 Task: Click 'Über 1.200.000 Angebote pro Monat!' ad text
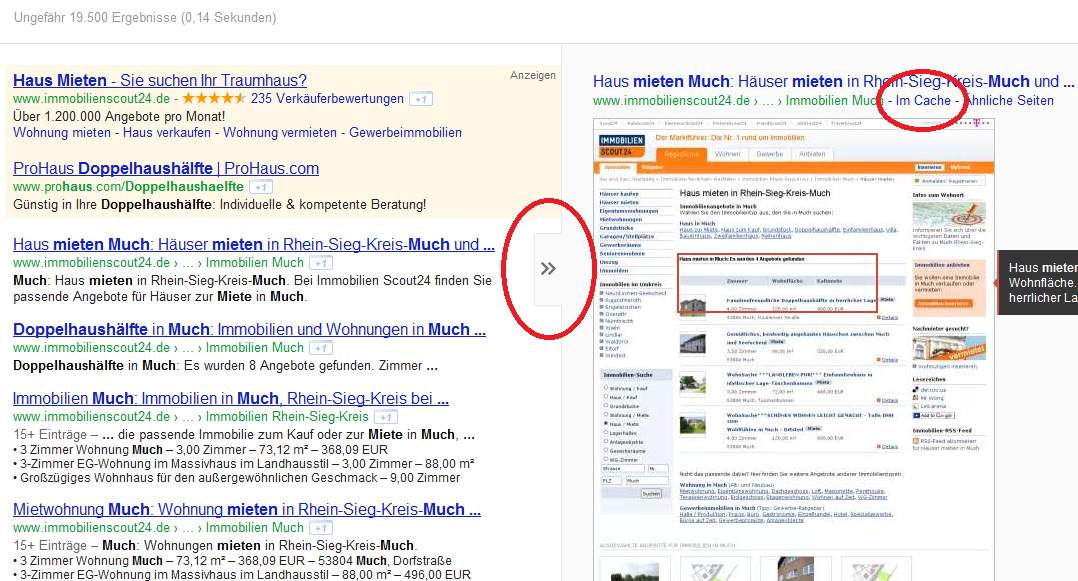[119, 116]
